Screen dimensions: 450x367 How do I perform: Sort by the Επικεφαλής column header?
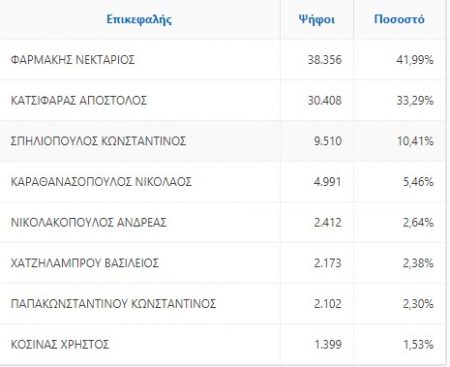click(139, 19)
